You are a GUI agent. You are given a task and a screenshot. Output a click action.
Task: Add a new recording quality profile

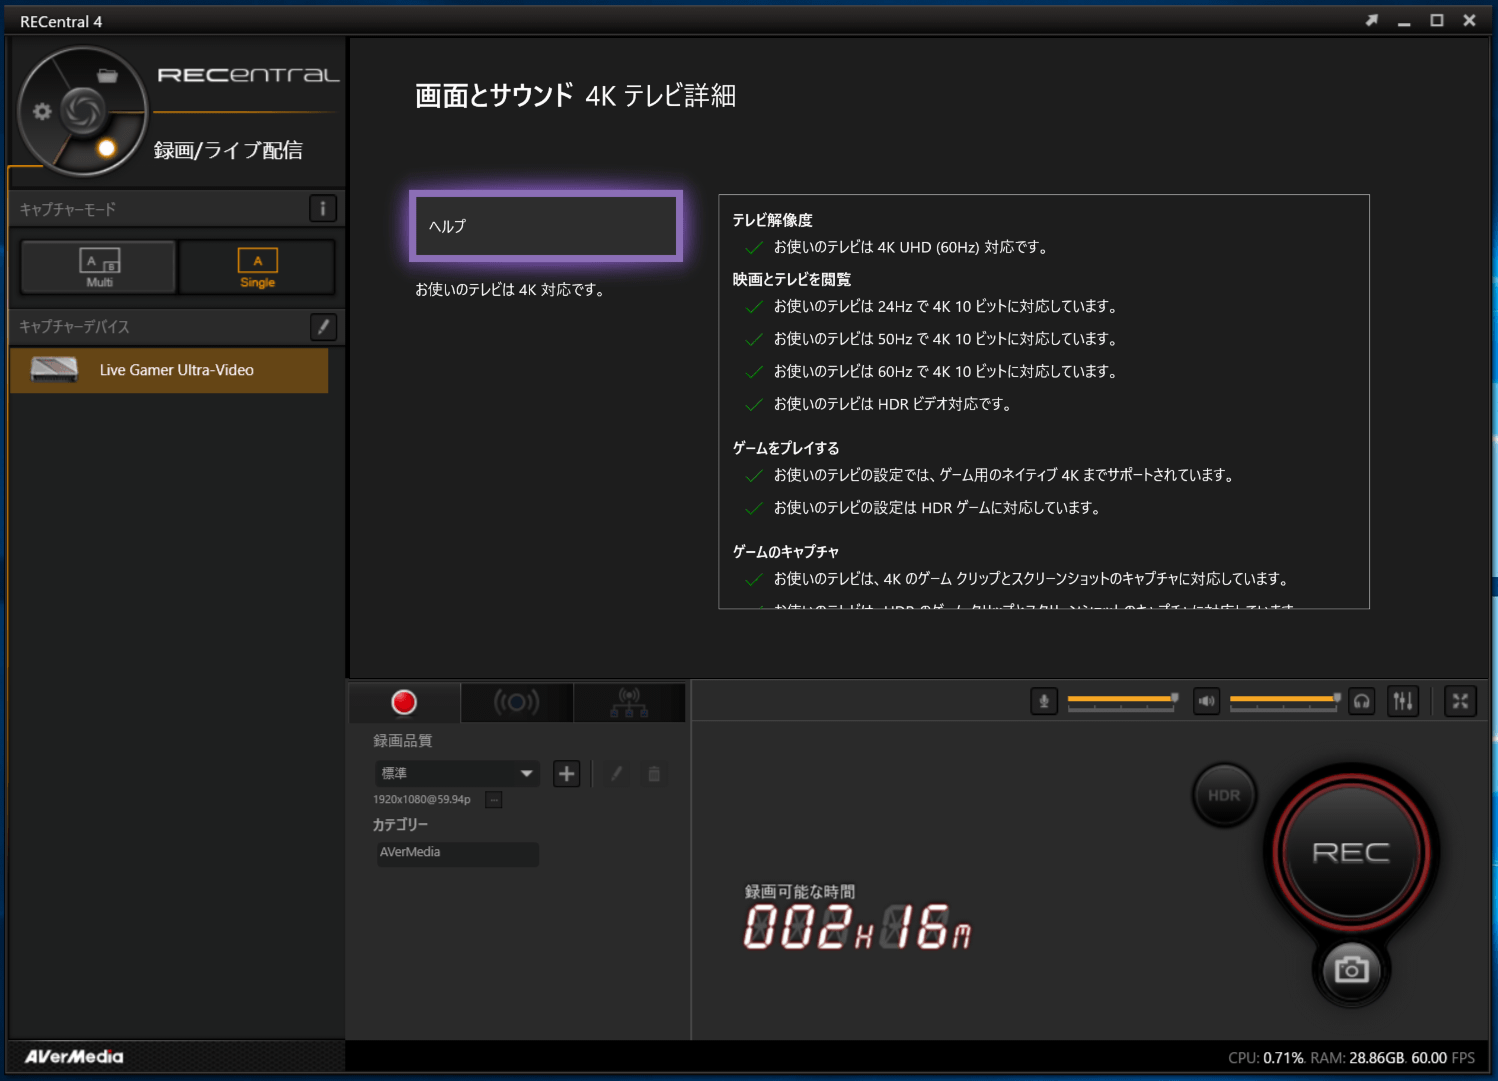[x=566, y=773]
